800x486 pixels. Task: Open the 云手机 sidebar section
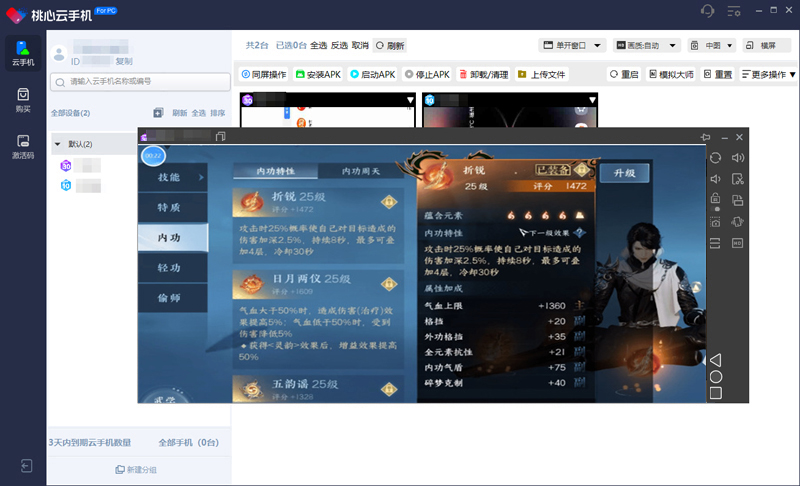pyautogui.click(x=23, y=53)
